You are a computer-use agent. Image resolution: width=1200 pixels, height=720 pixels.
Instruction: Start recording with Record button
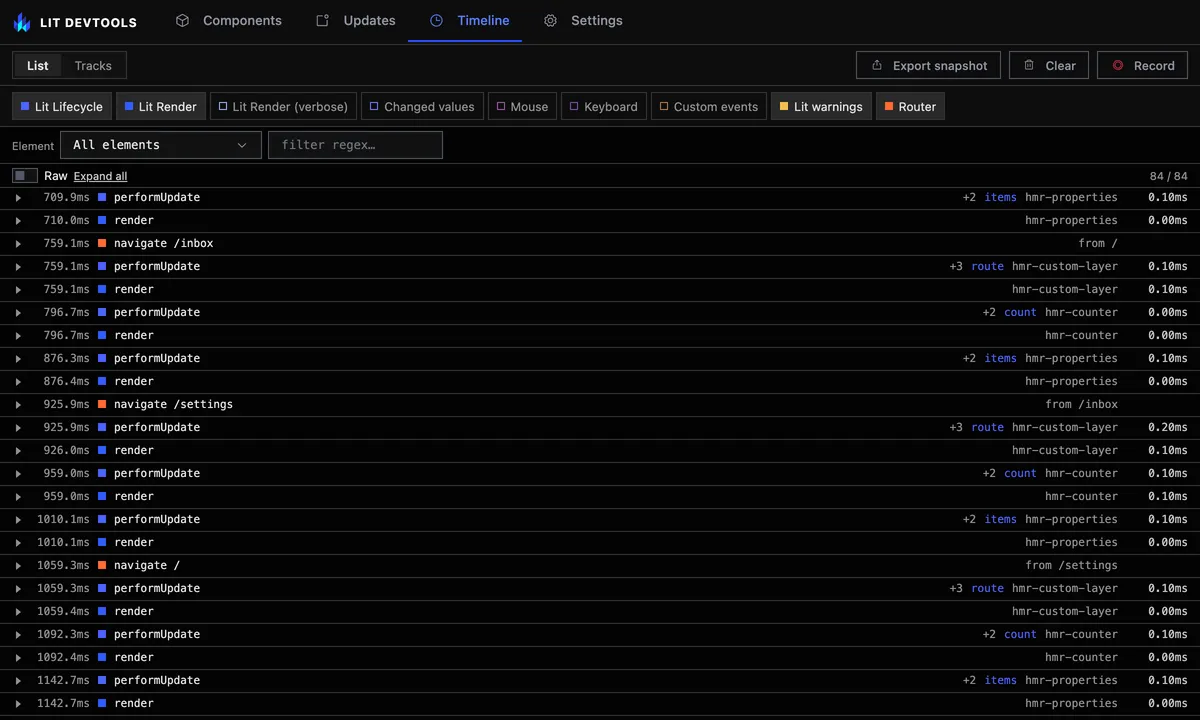coord(1142,66)
